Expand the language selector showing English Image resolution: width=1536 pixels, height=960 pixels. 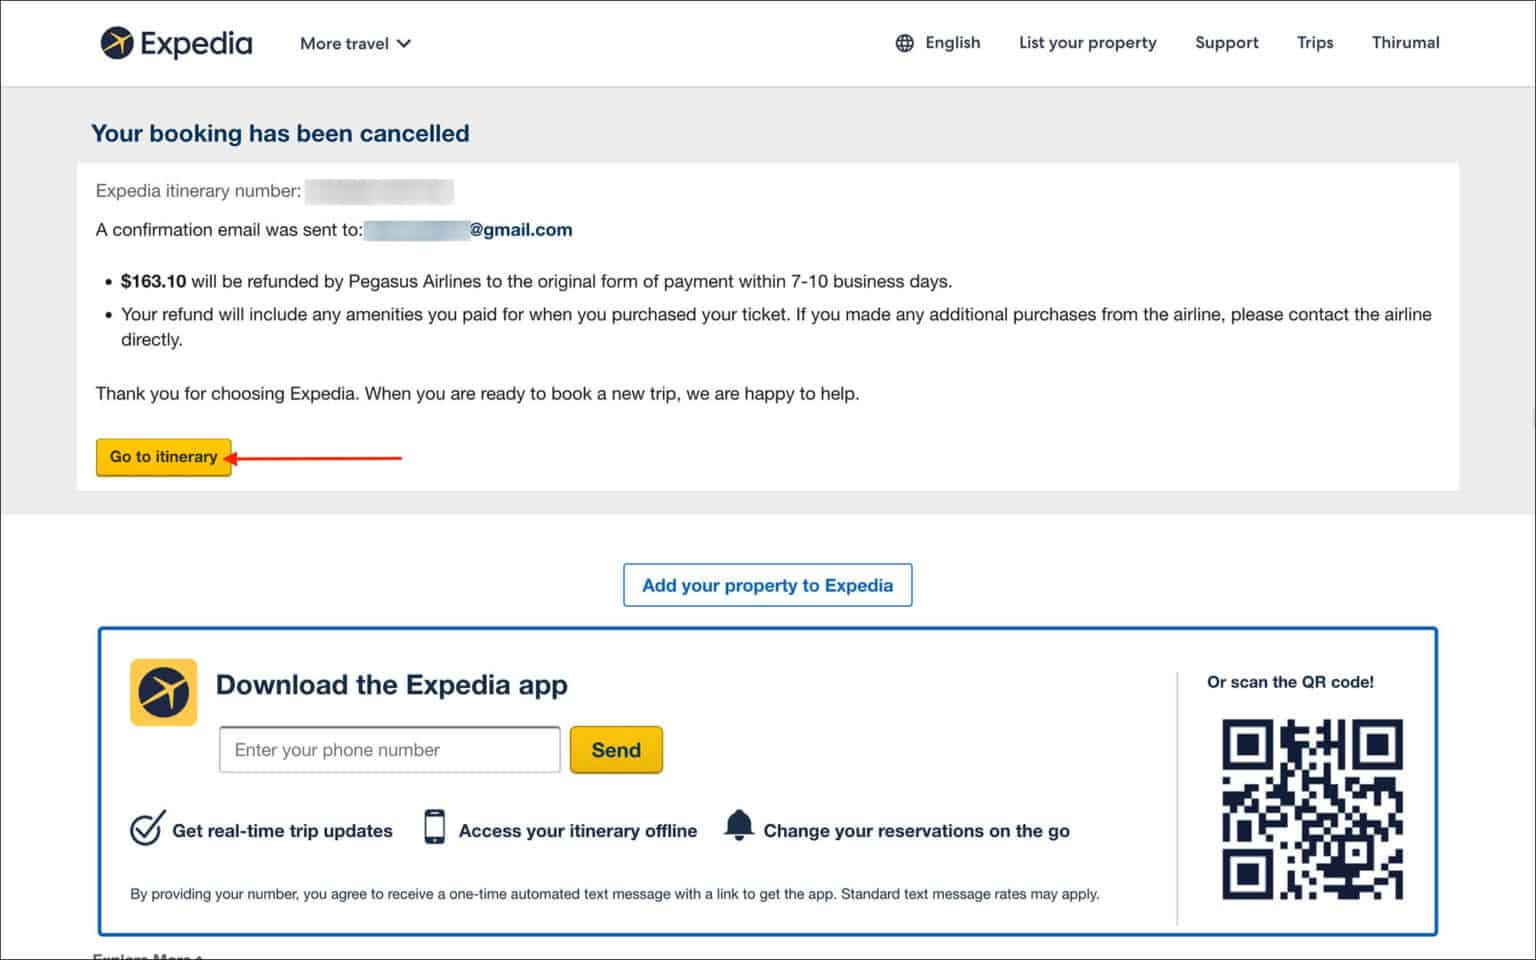click(x=951, y=42)
